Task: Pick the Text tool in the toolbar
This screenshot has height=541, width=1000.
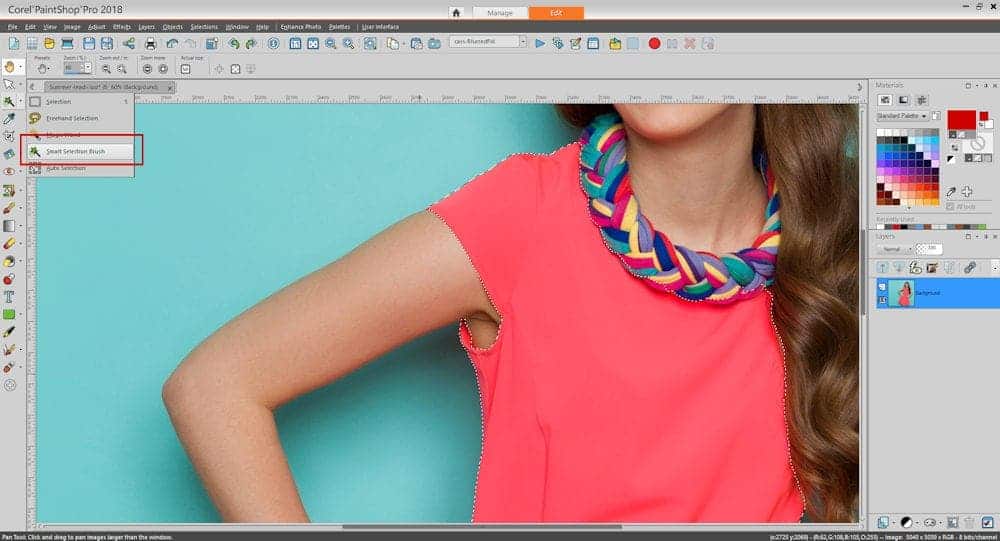Action: pos(9,297)
